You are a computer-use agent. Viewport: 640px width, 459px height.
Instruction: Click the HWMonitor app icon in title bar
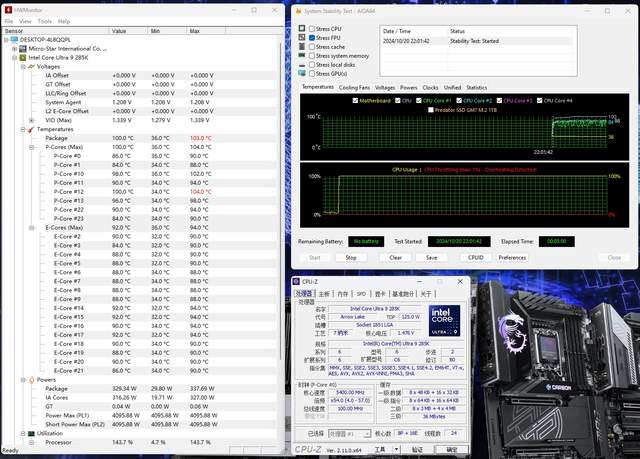8,9
